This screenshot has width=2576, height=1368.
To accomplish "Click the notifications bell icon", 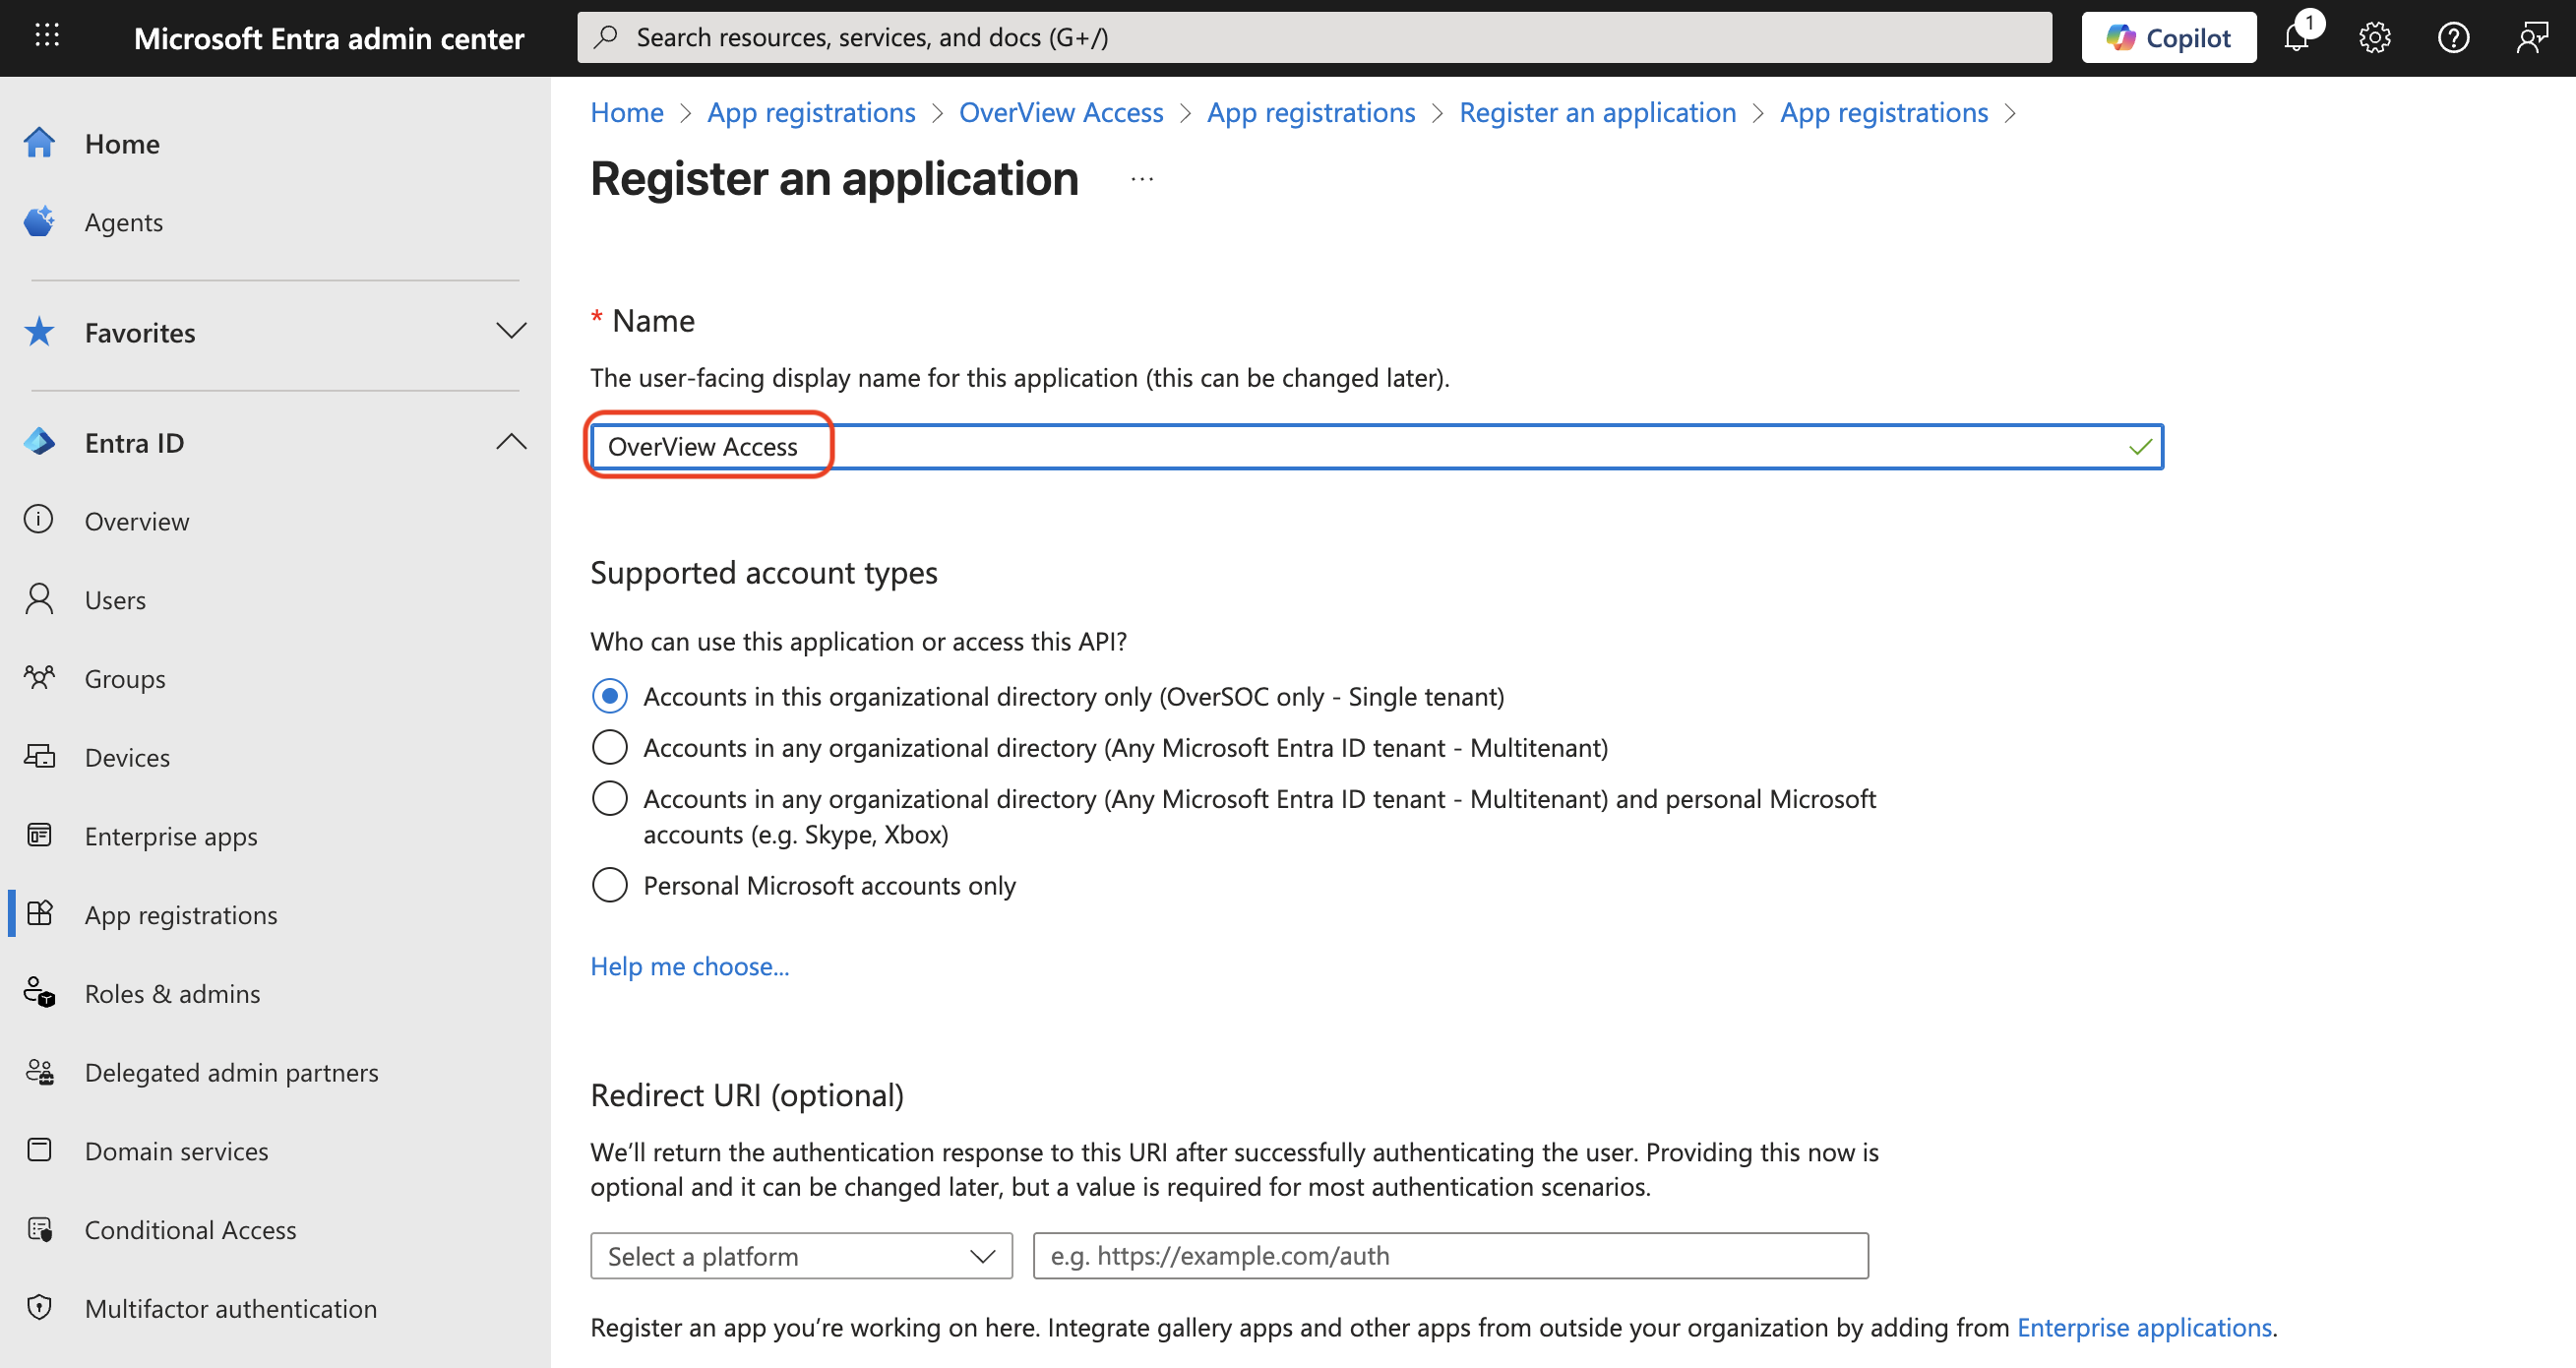I will [2296, 37].
